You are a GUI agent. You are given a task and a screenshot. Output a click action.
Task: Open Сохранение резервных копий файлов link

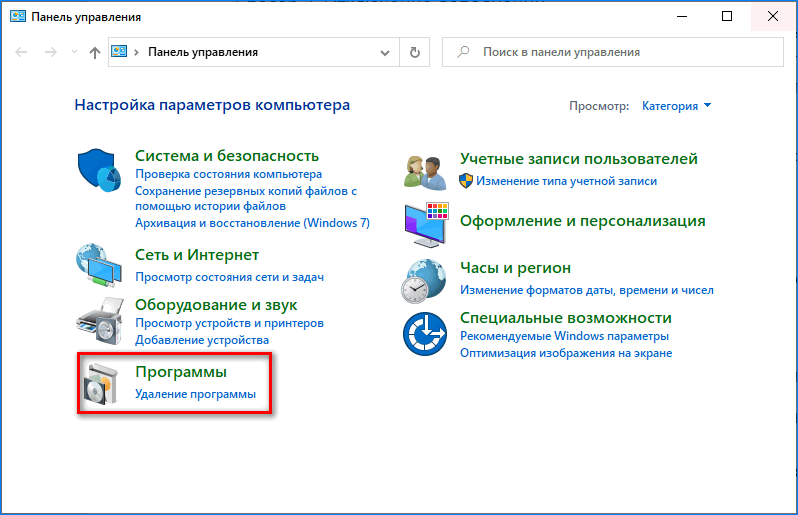point(246,198)
